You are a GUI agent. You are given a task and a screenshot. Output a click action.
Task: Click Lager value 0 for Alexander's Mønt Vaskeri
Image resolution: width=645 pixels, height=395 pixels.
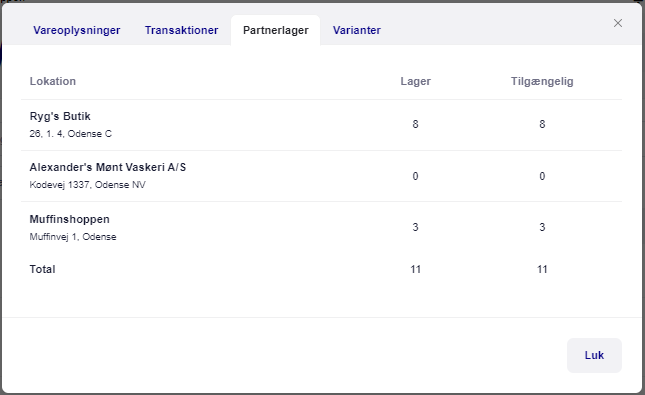415,176
